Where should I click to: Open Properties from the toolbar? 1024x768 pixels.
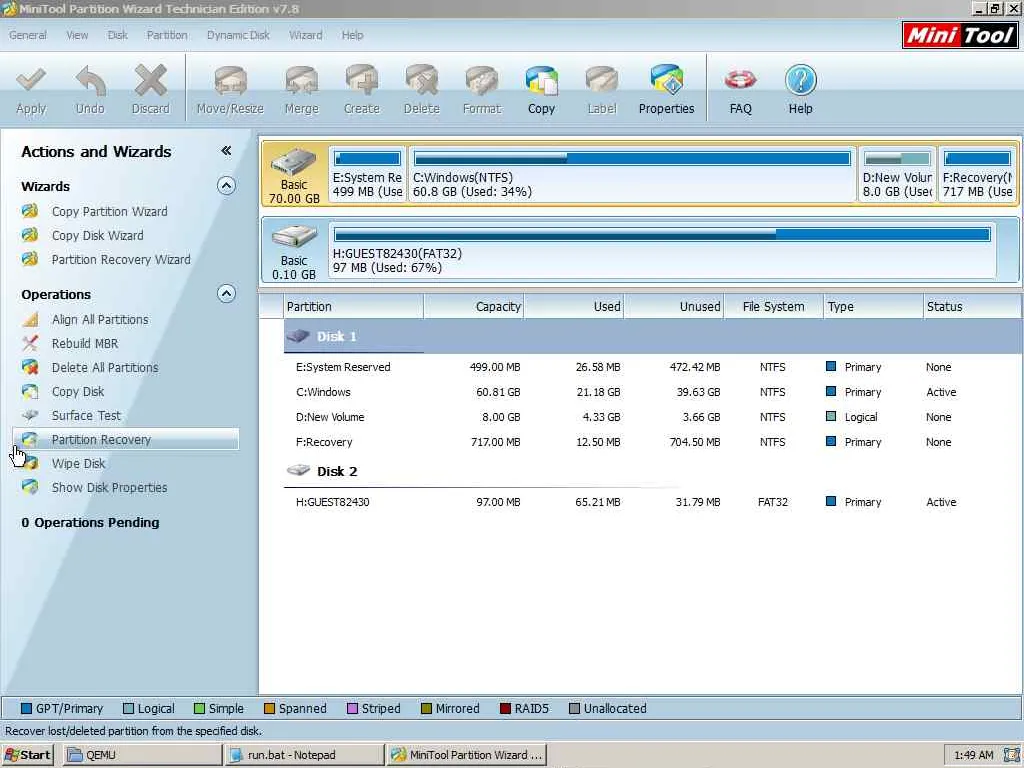tap(666, 90)
